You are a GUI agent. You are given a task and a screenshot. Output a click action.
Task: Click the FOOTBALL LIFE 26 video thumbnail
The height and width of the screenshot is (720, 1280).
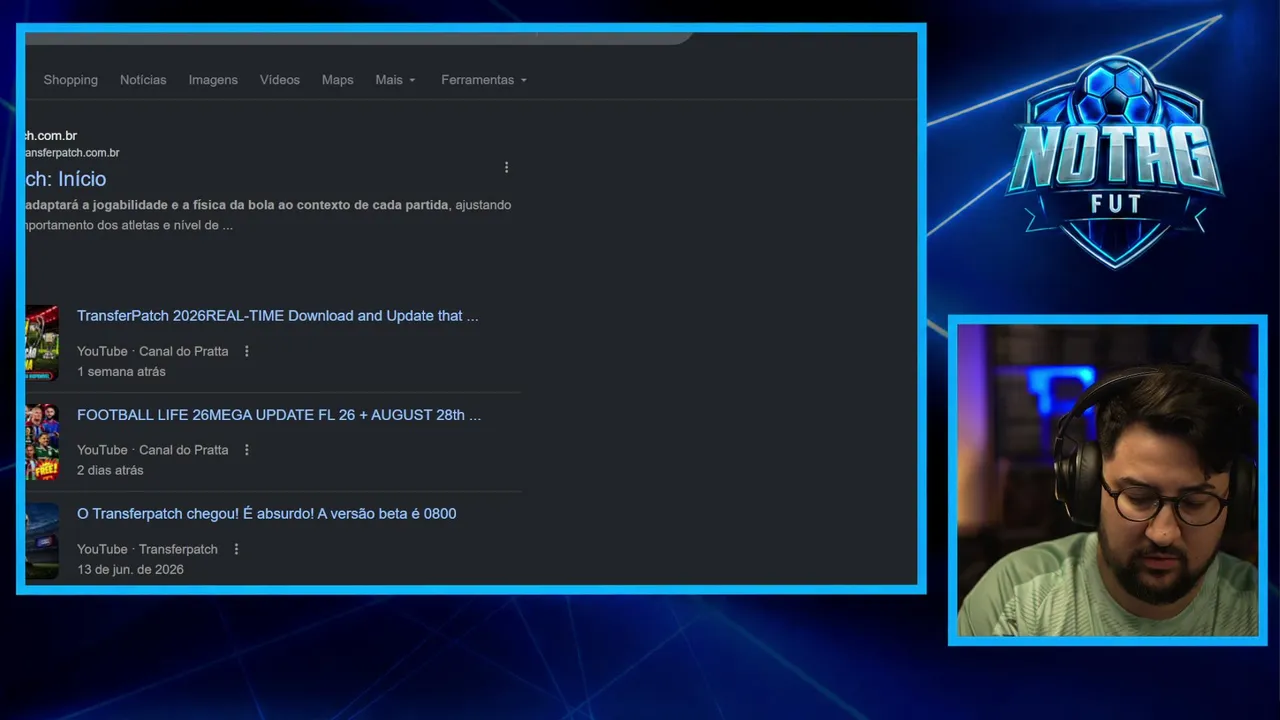pyautogui.click(x=42, y=442)
